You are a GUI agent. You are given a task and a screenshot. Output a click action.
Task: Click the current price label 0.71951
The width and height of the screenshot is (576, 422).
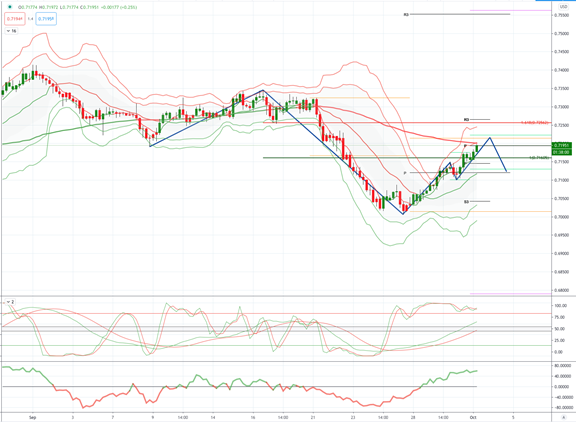(x=562, y=145)
